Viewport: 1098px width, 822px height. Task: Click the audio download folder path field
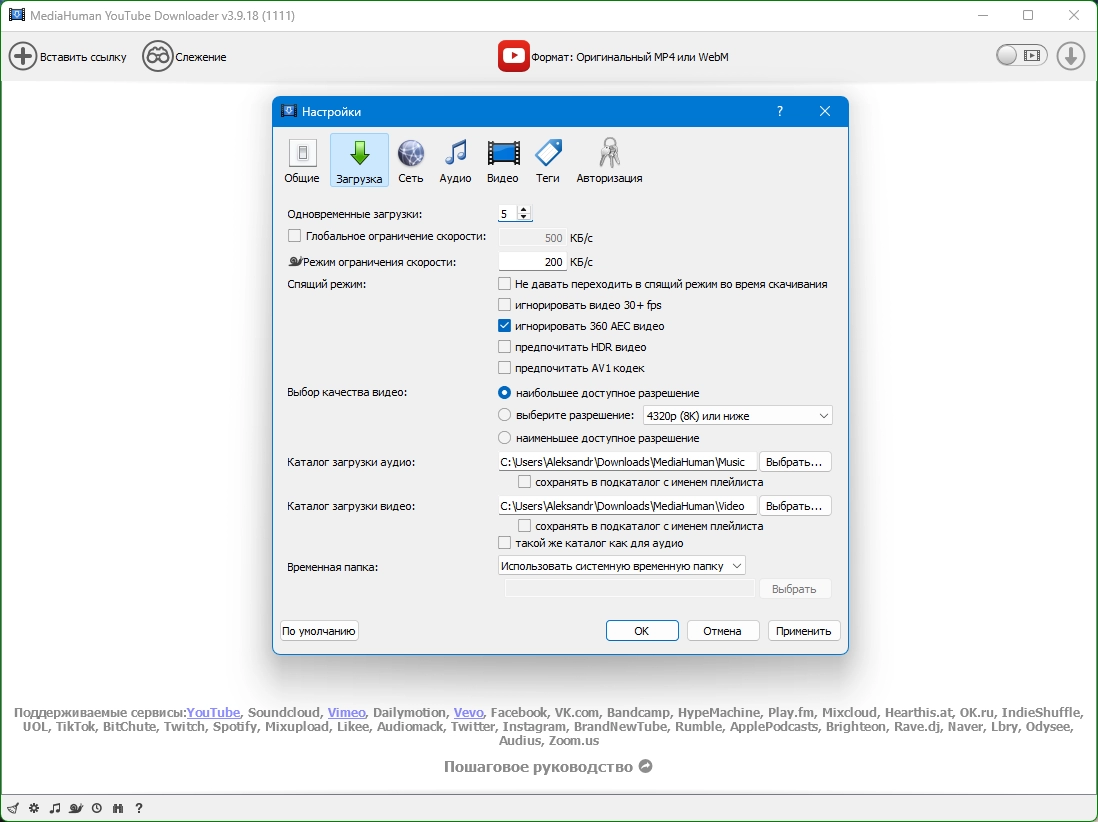click(627, 462)
